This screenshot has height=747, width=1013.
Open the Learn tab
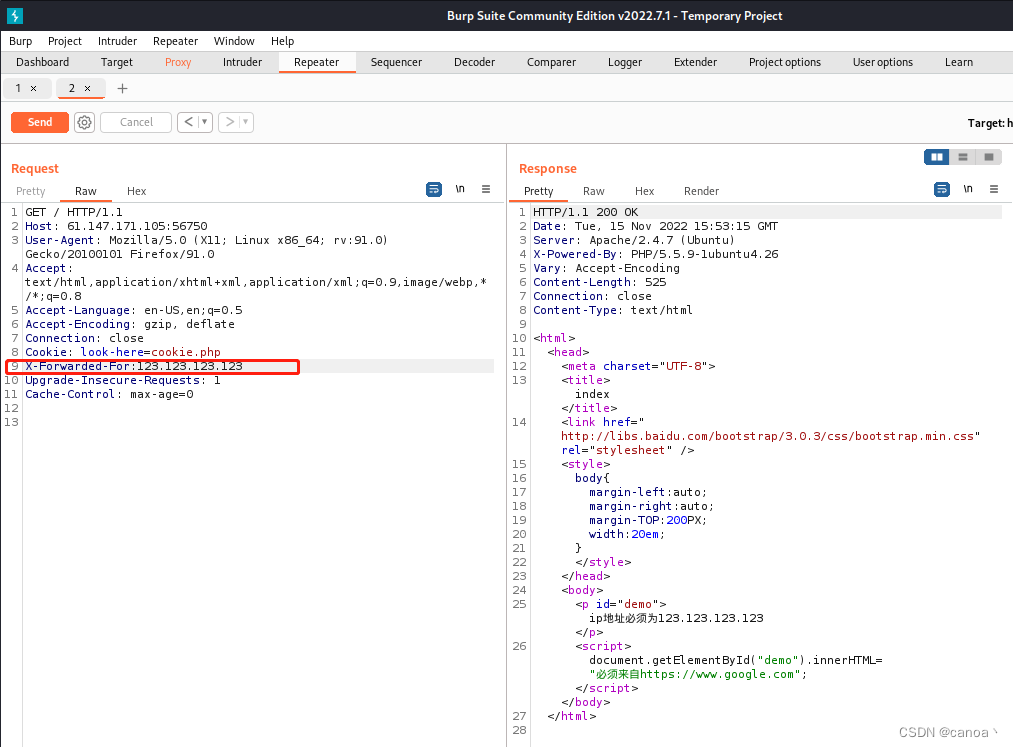click(959, 63)
